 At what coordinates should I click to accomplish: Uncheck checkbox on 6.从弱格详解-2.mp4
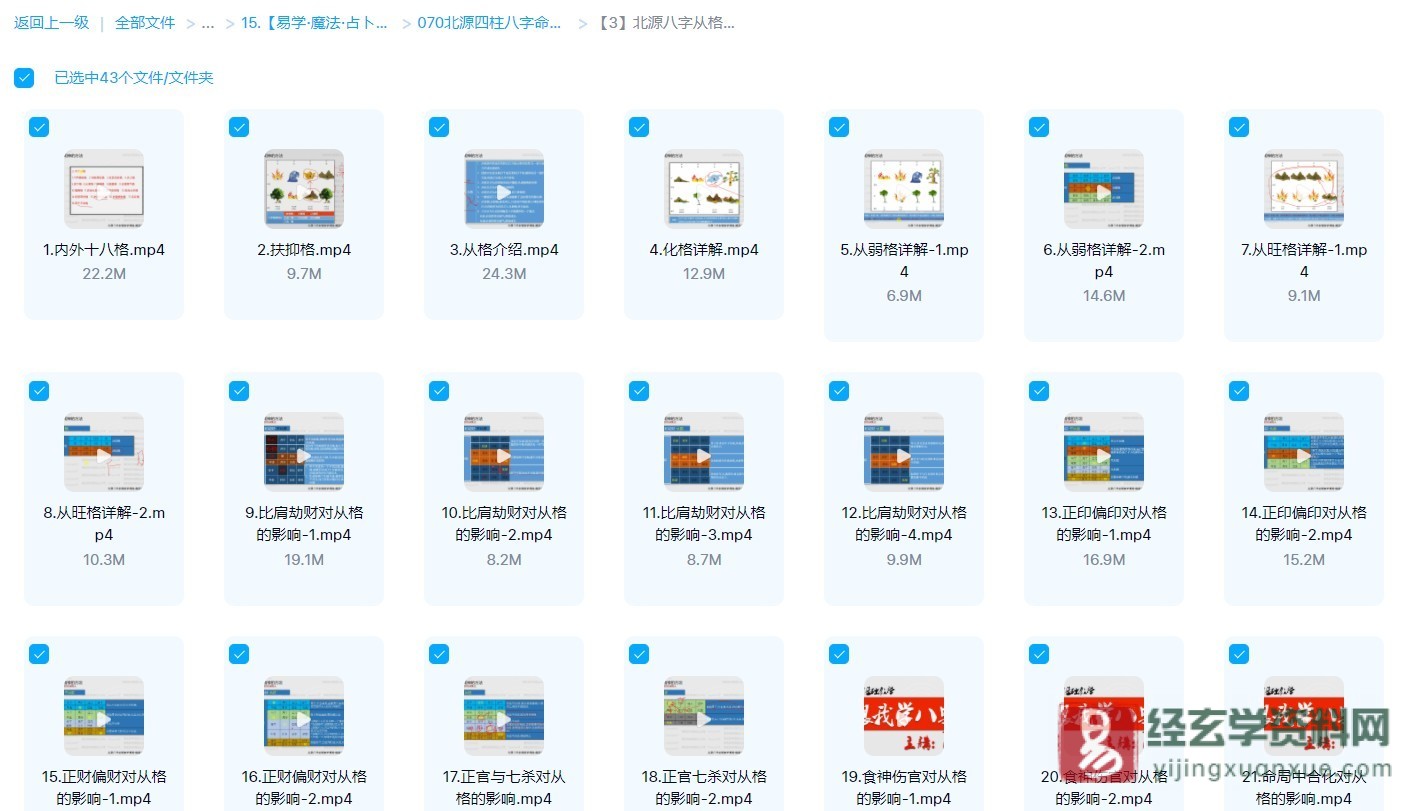1039,127
